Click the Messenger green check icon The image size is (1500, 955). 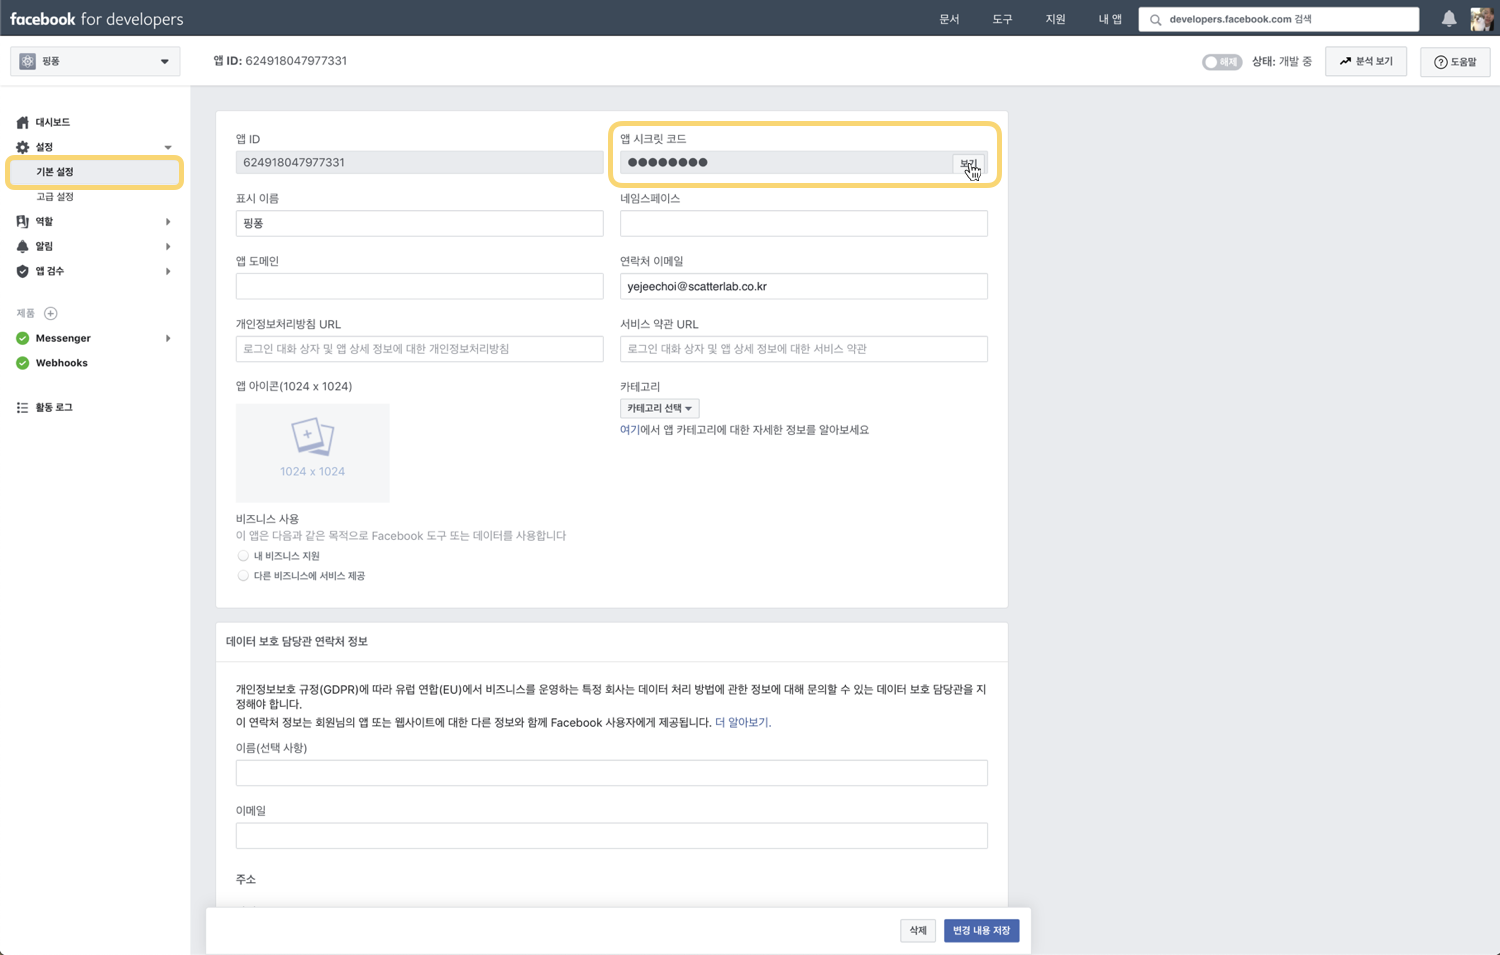(22, 338)
